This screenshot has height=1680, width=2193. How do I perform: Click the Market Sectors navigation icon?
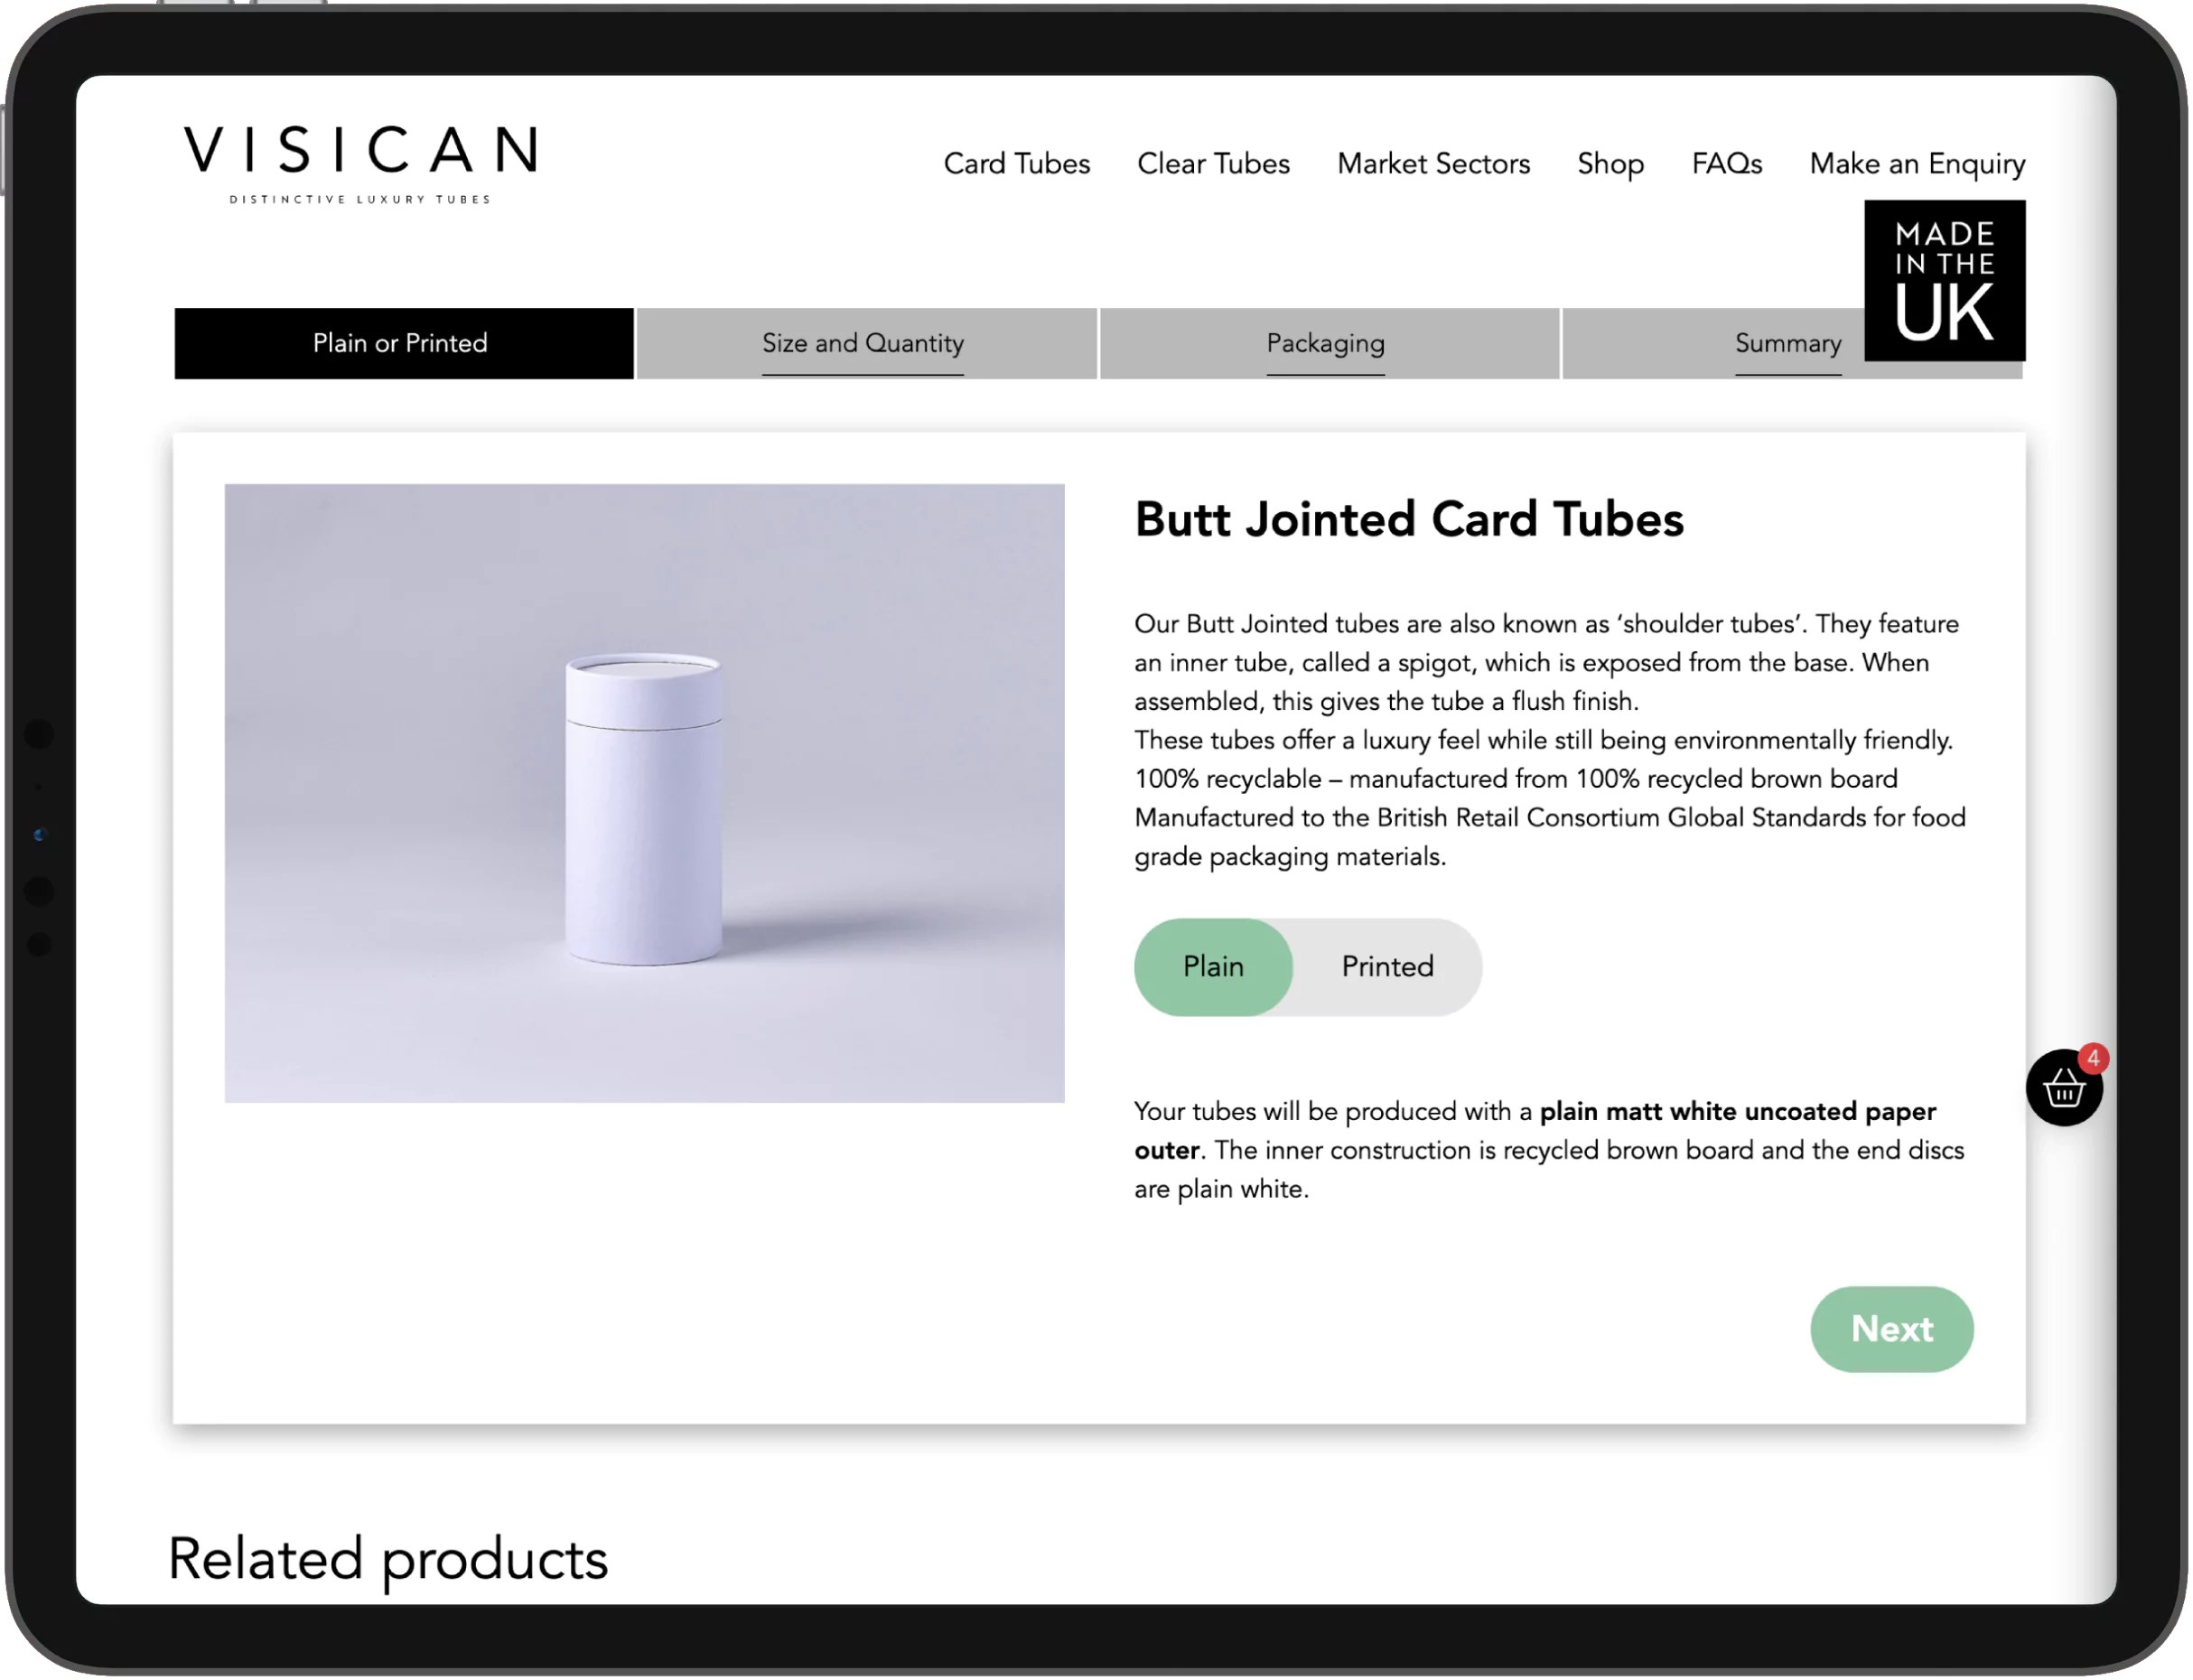(x=1432, y=164)
